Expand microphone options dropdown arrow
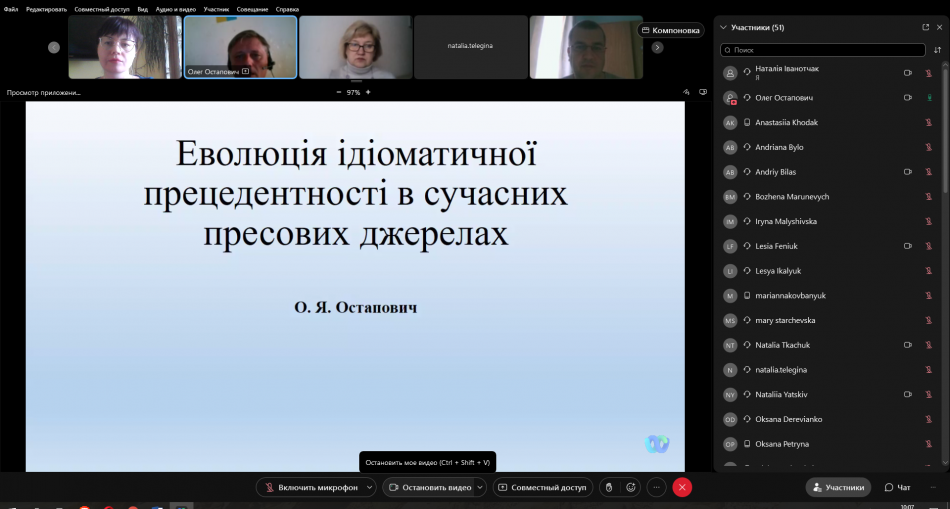This screenshot has height=509, width=950. click(369, 487)
